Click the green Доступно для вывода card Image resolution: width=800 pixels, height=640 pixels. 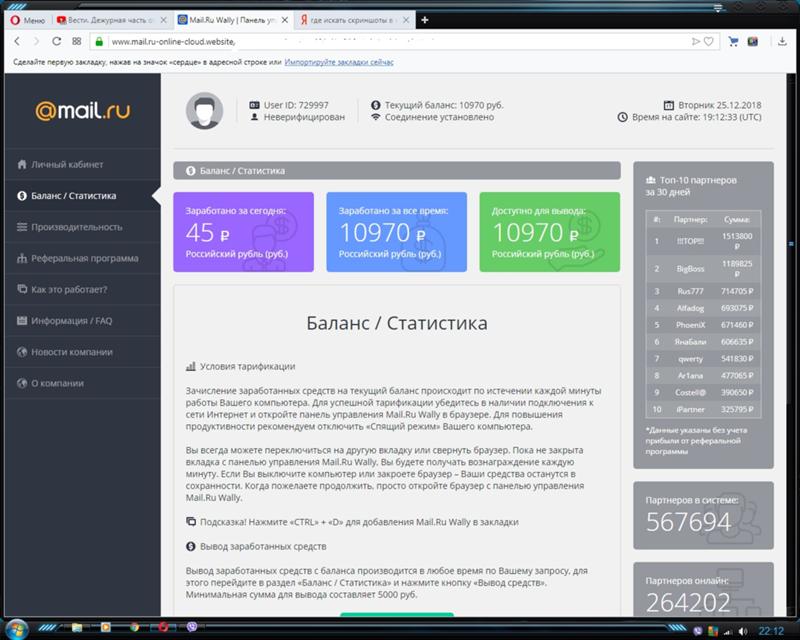click(549, 232)
